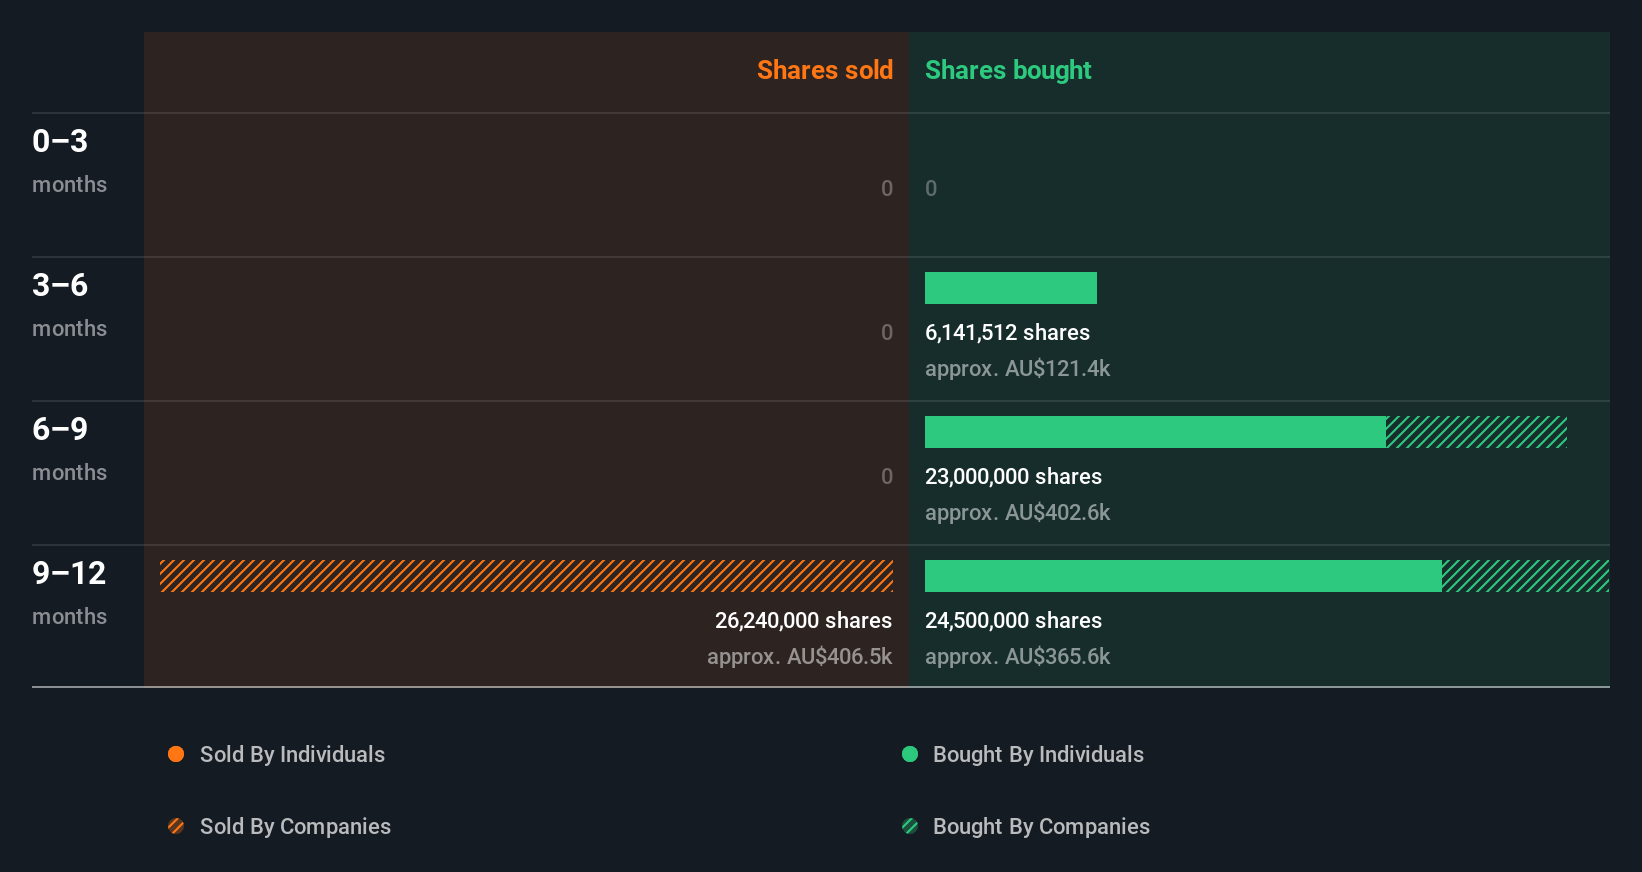Select the Sold By Companies legend label

click(x=295, y=826)
